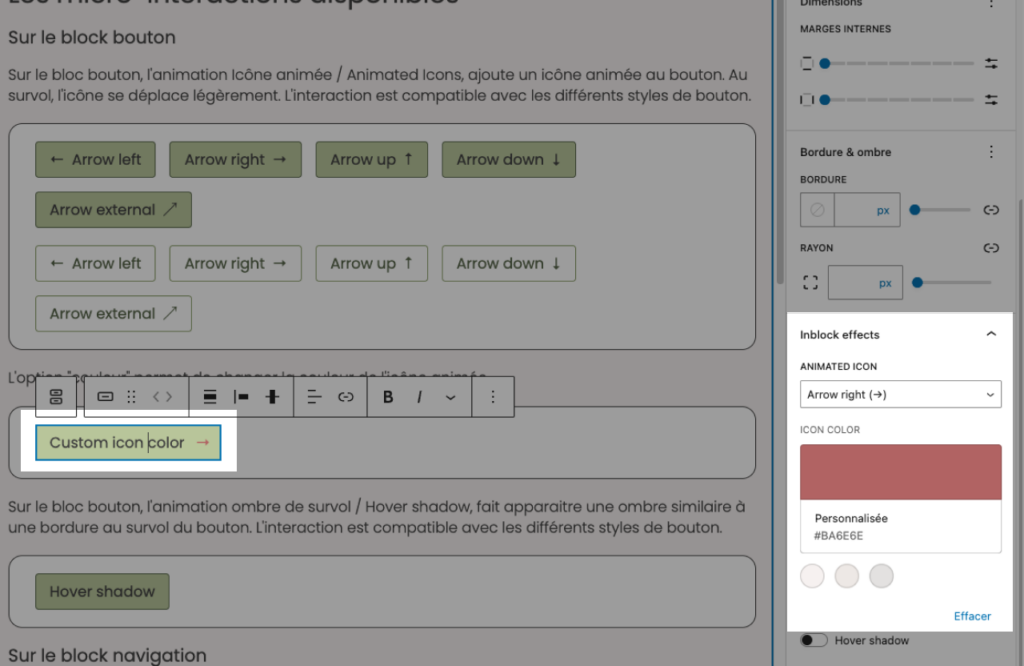Click Effacer to clear icon color
The width and height of the screenshot is (1024, 666).
(x=972, y=616)
